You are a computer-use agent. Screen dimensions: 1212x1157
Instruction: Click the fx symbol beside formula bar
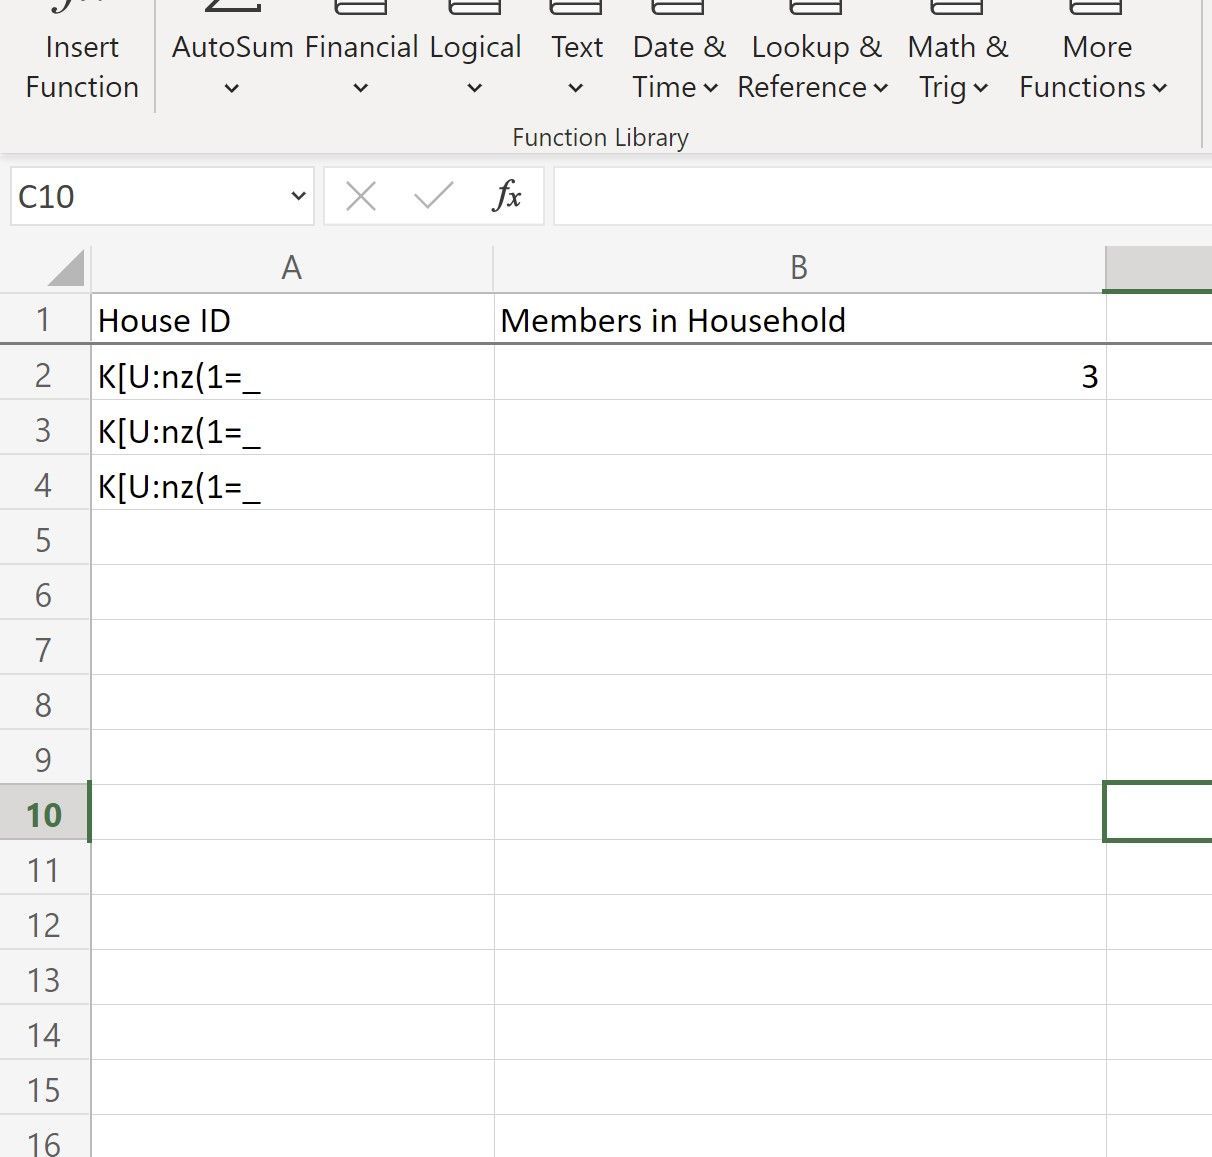(508, 196)
